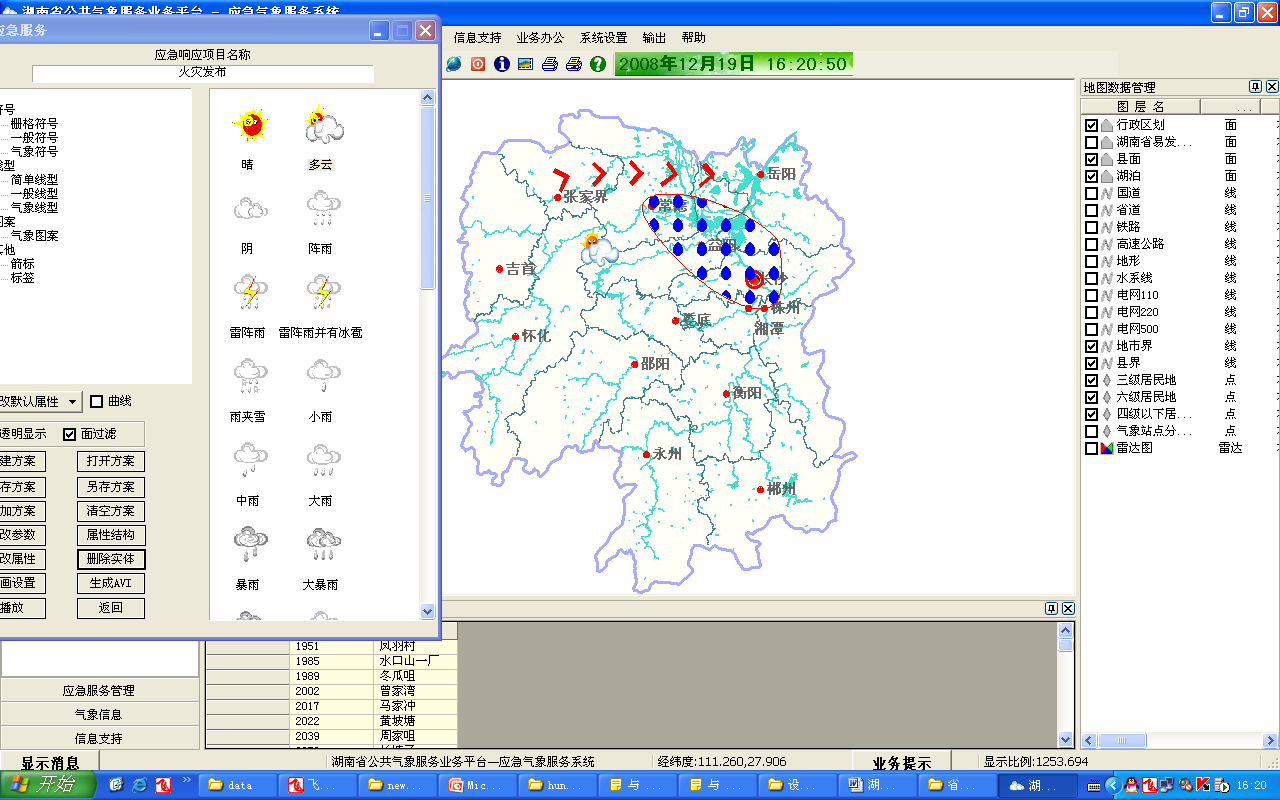This screenshot has height=800, width=1280.
Task: Click the green help question mark icon
Action: pyautogui.click(x=598, y=64)
